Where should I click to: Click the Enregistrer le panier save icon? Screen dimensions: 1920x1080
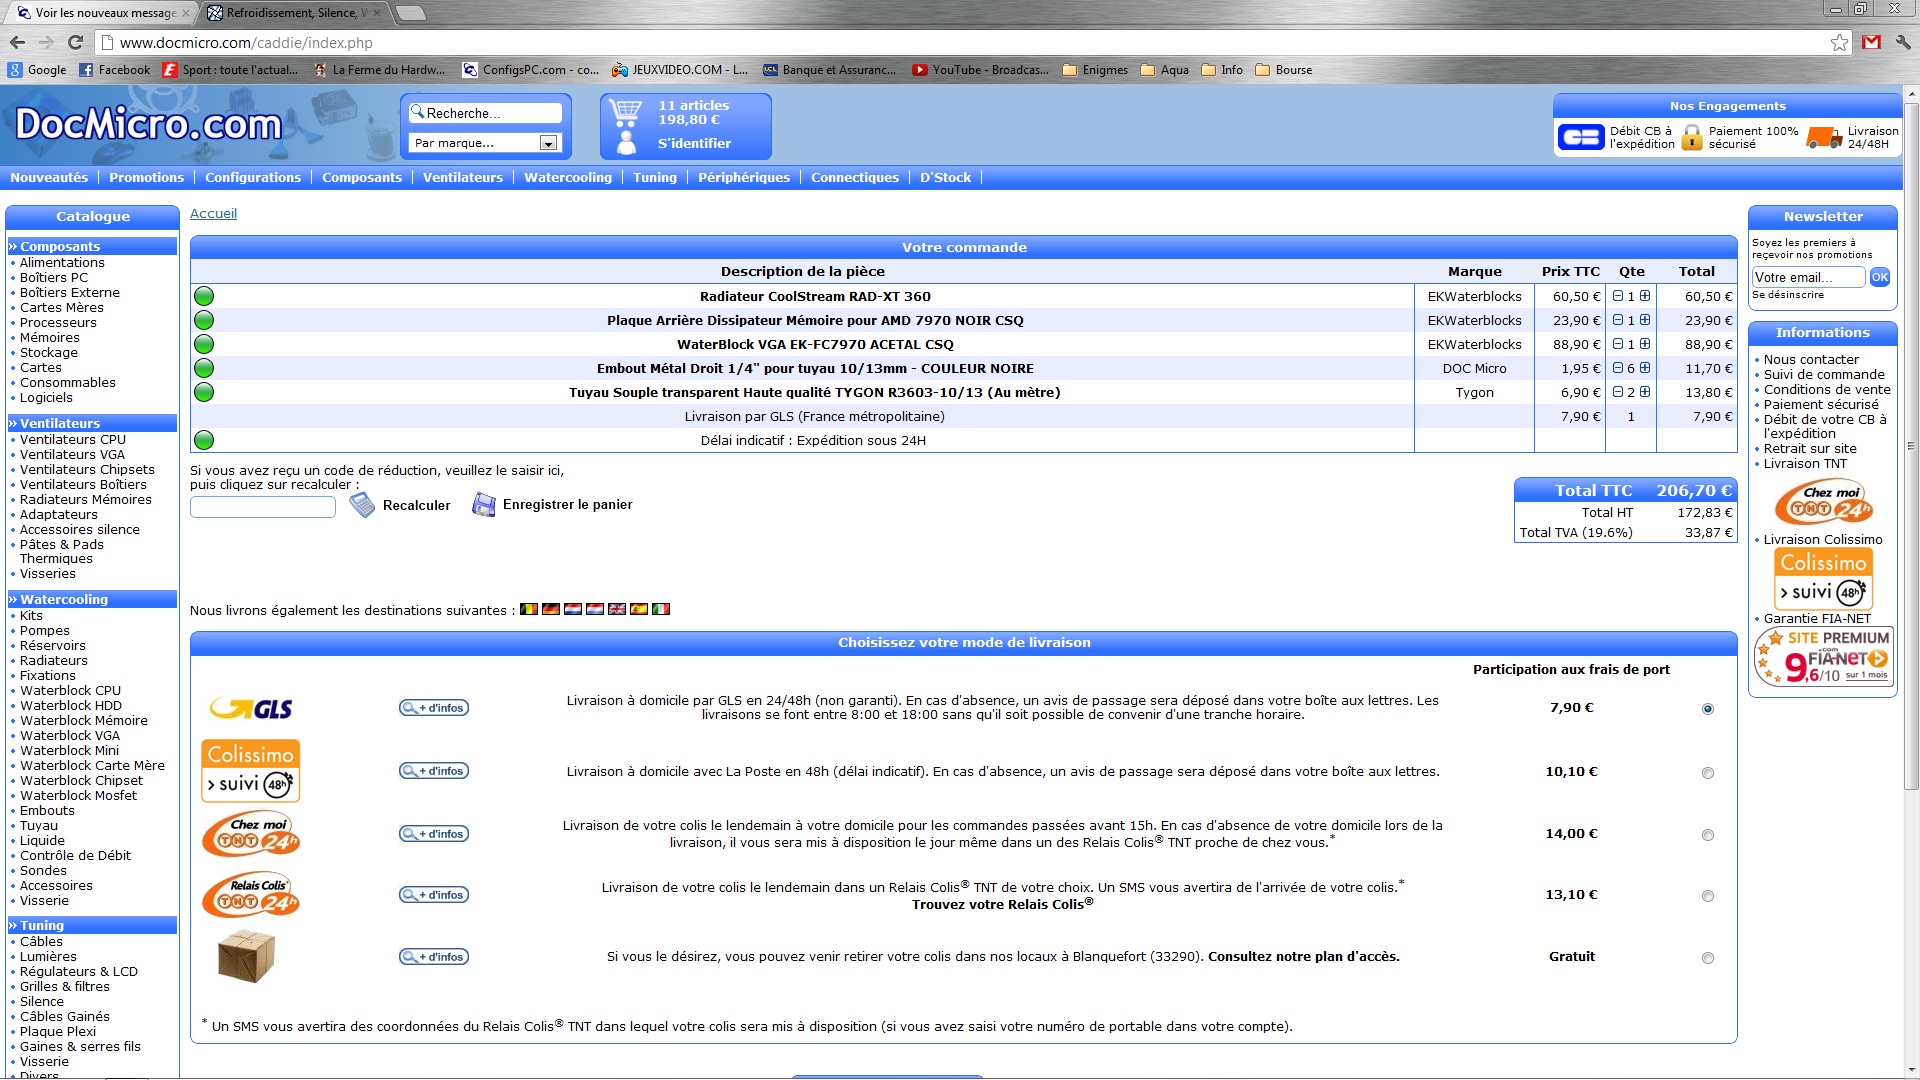point(484,505)
